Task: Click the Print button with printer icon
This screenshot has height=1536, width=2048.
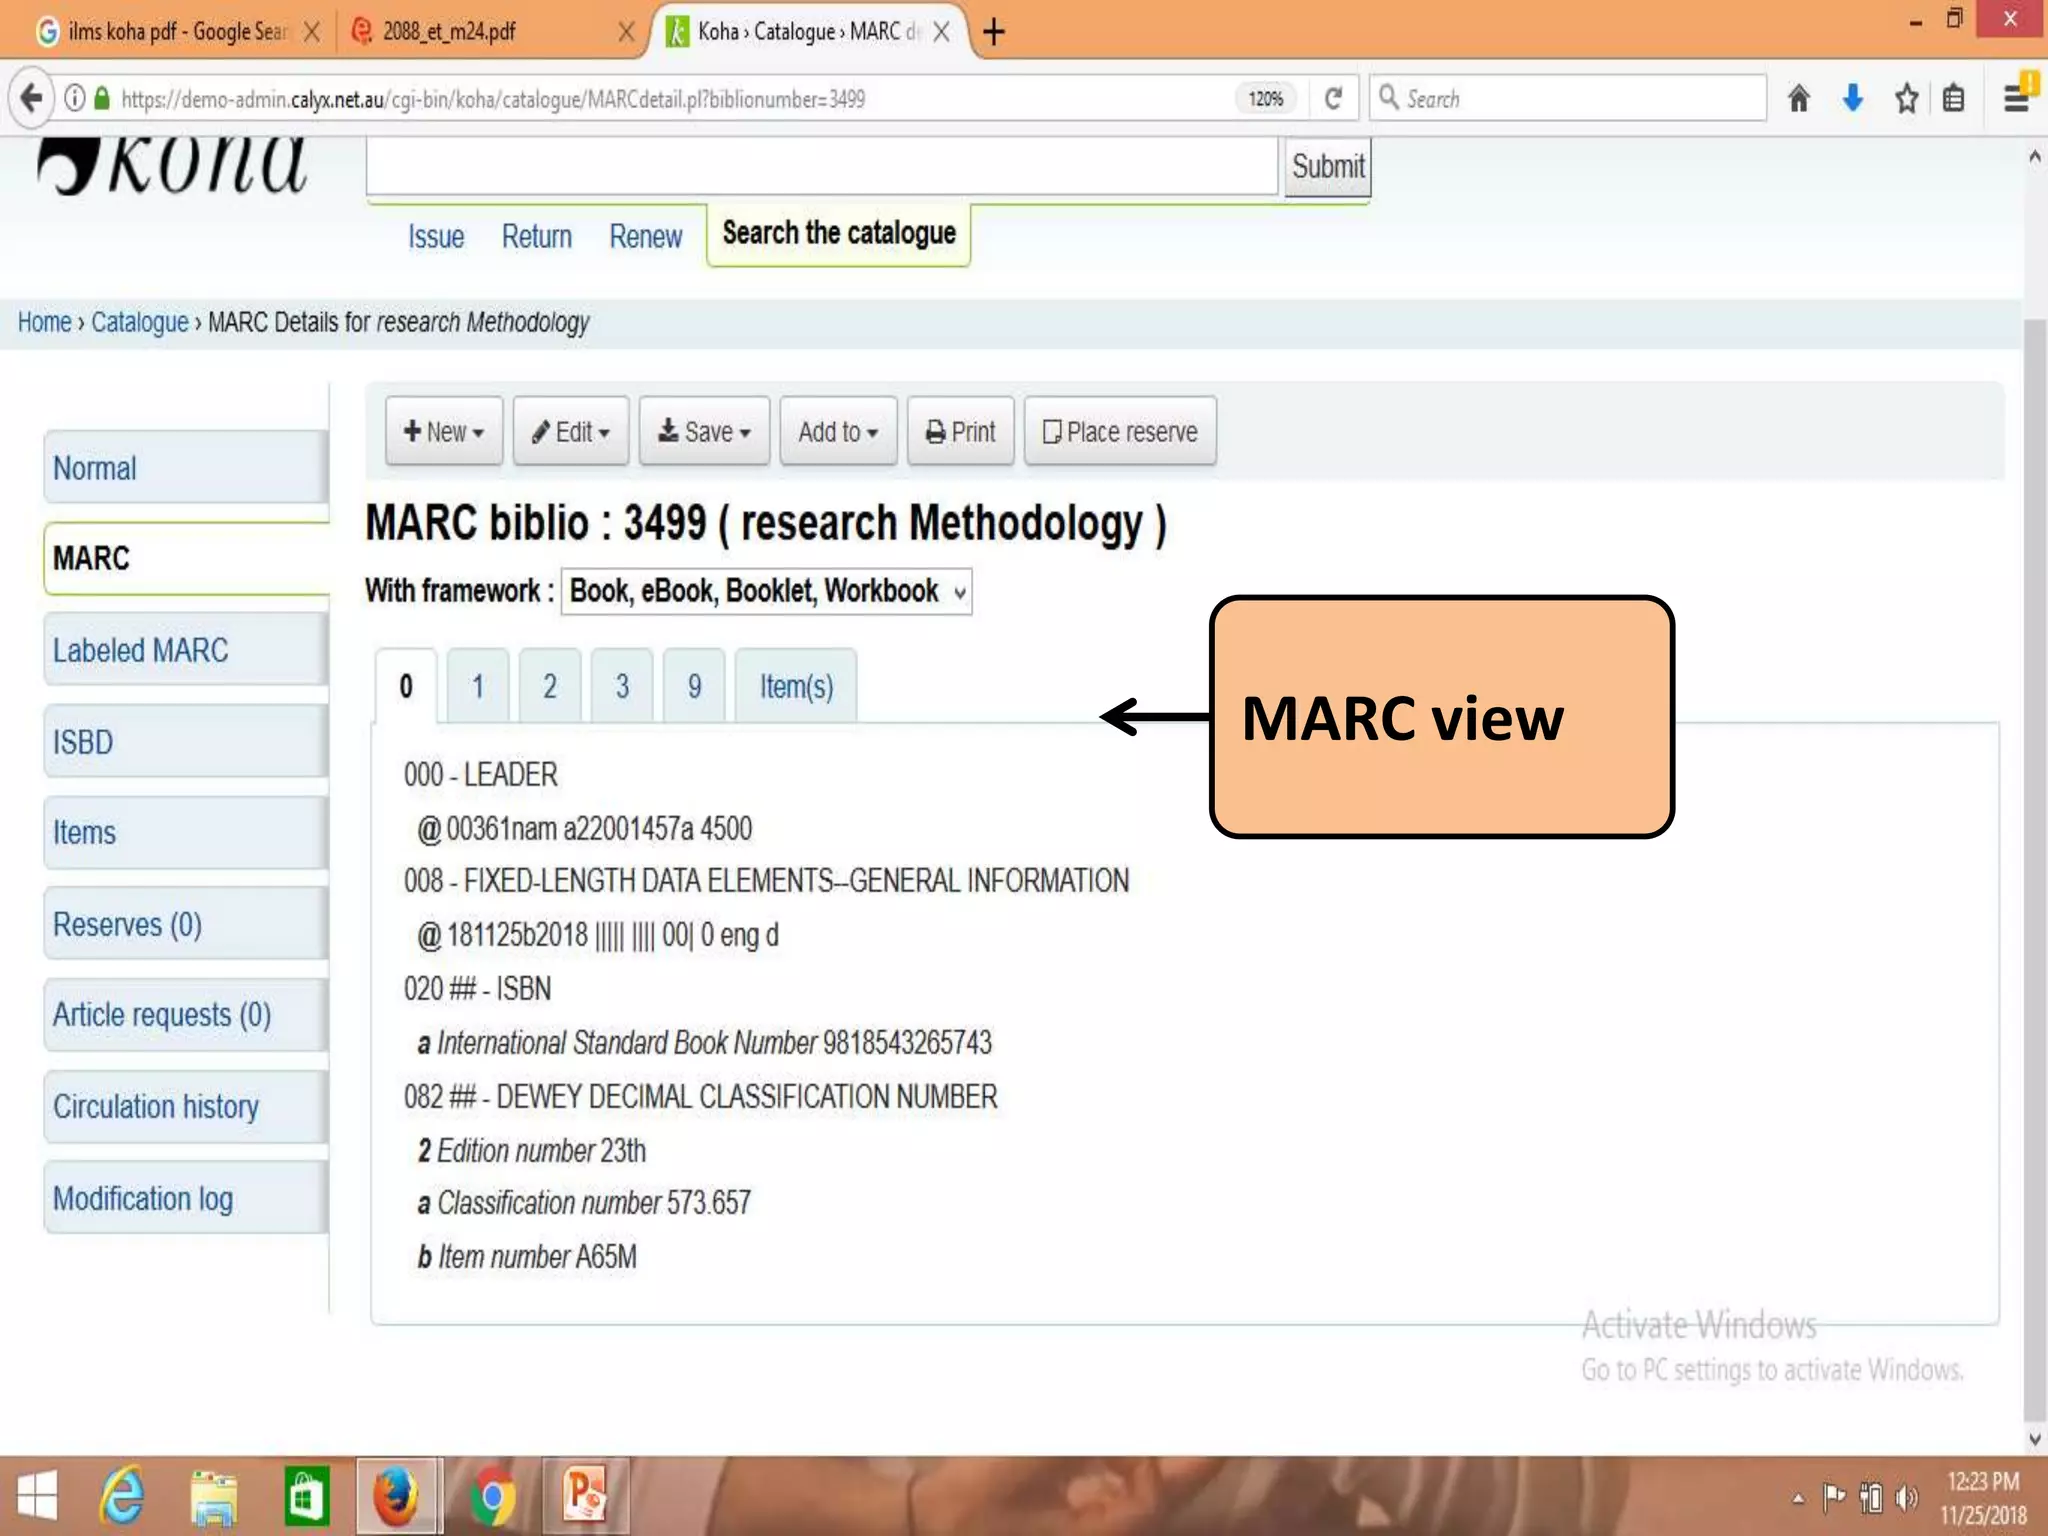Action: [960, 431]
